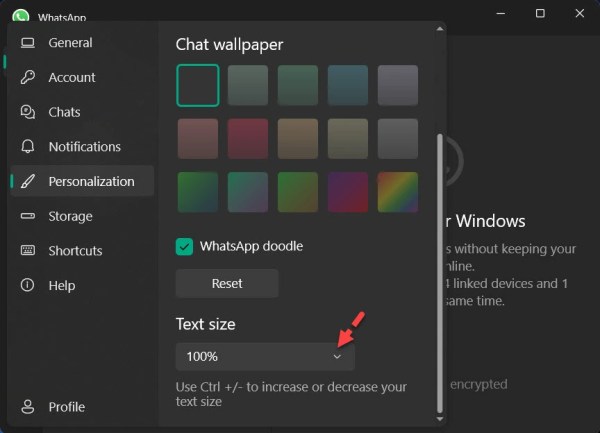Click the General laptop icon
Viewport: 600px width, 433px height.
[x=28, y=43]
